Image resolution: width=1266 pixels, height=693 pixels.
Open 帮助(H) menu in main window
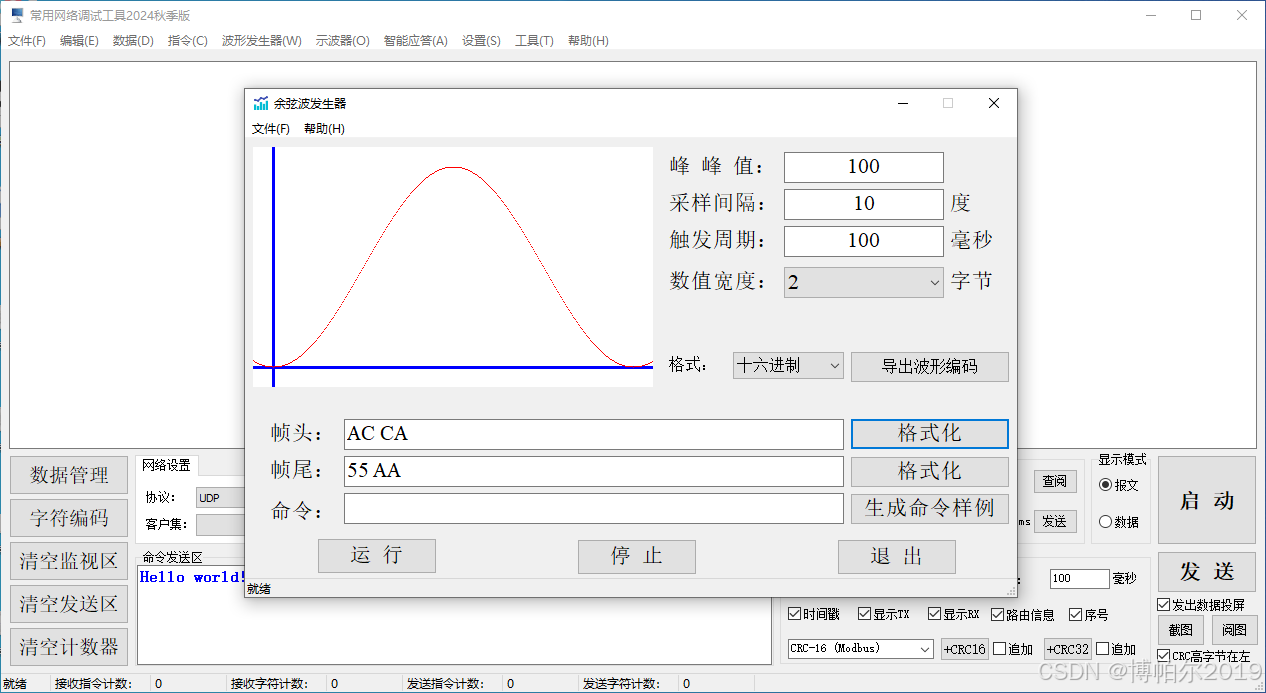(x=588, y=41)
